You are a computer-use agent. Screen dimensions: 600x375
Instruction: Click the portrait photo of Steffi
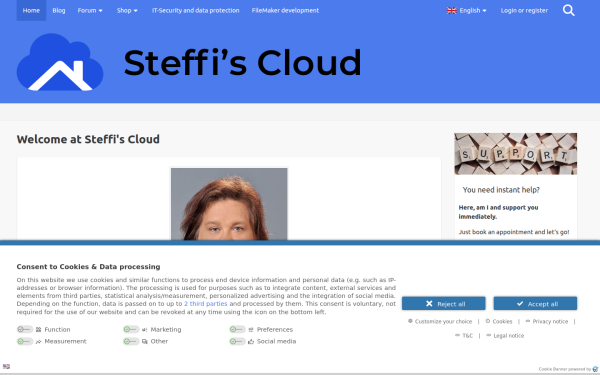229,204
